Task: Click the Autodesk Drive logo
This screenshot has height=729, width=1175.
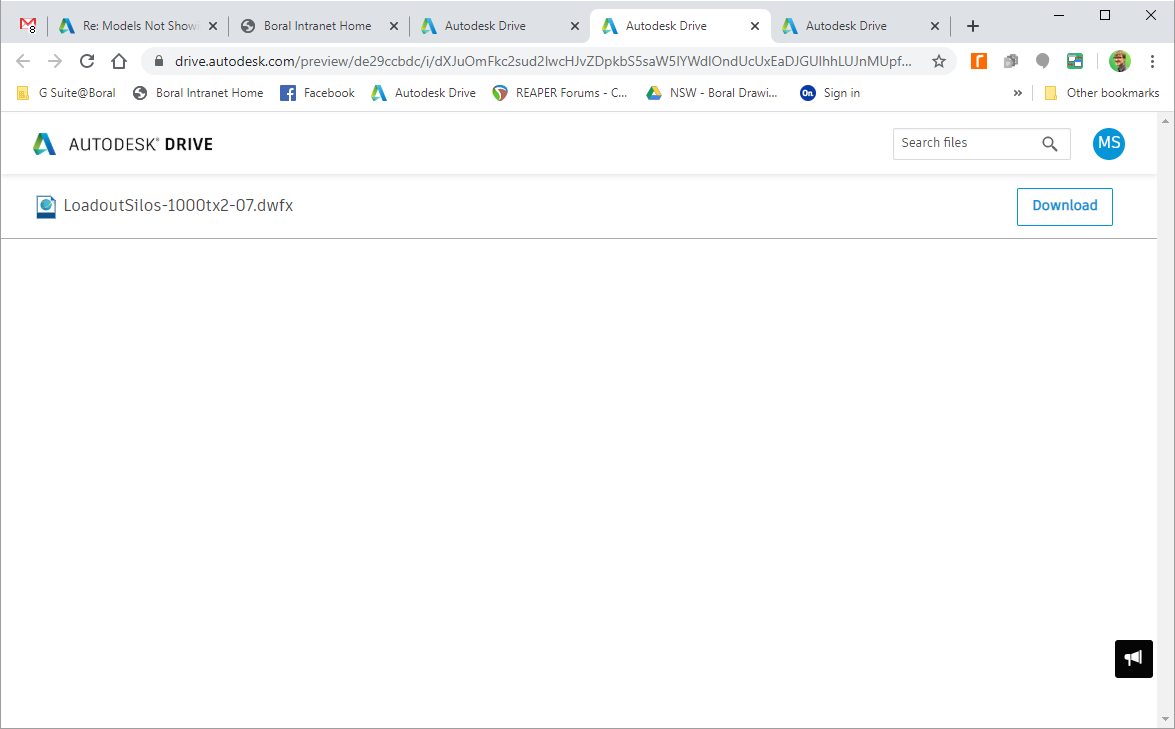Action: [x=123, y=144]
